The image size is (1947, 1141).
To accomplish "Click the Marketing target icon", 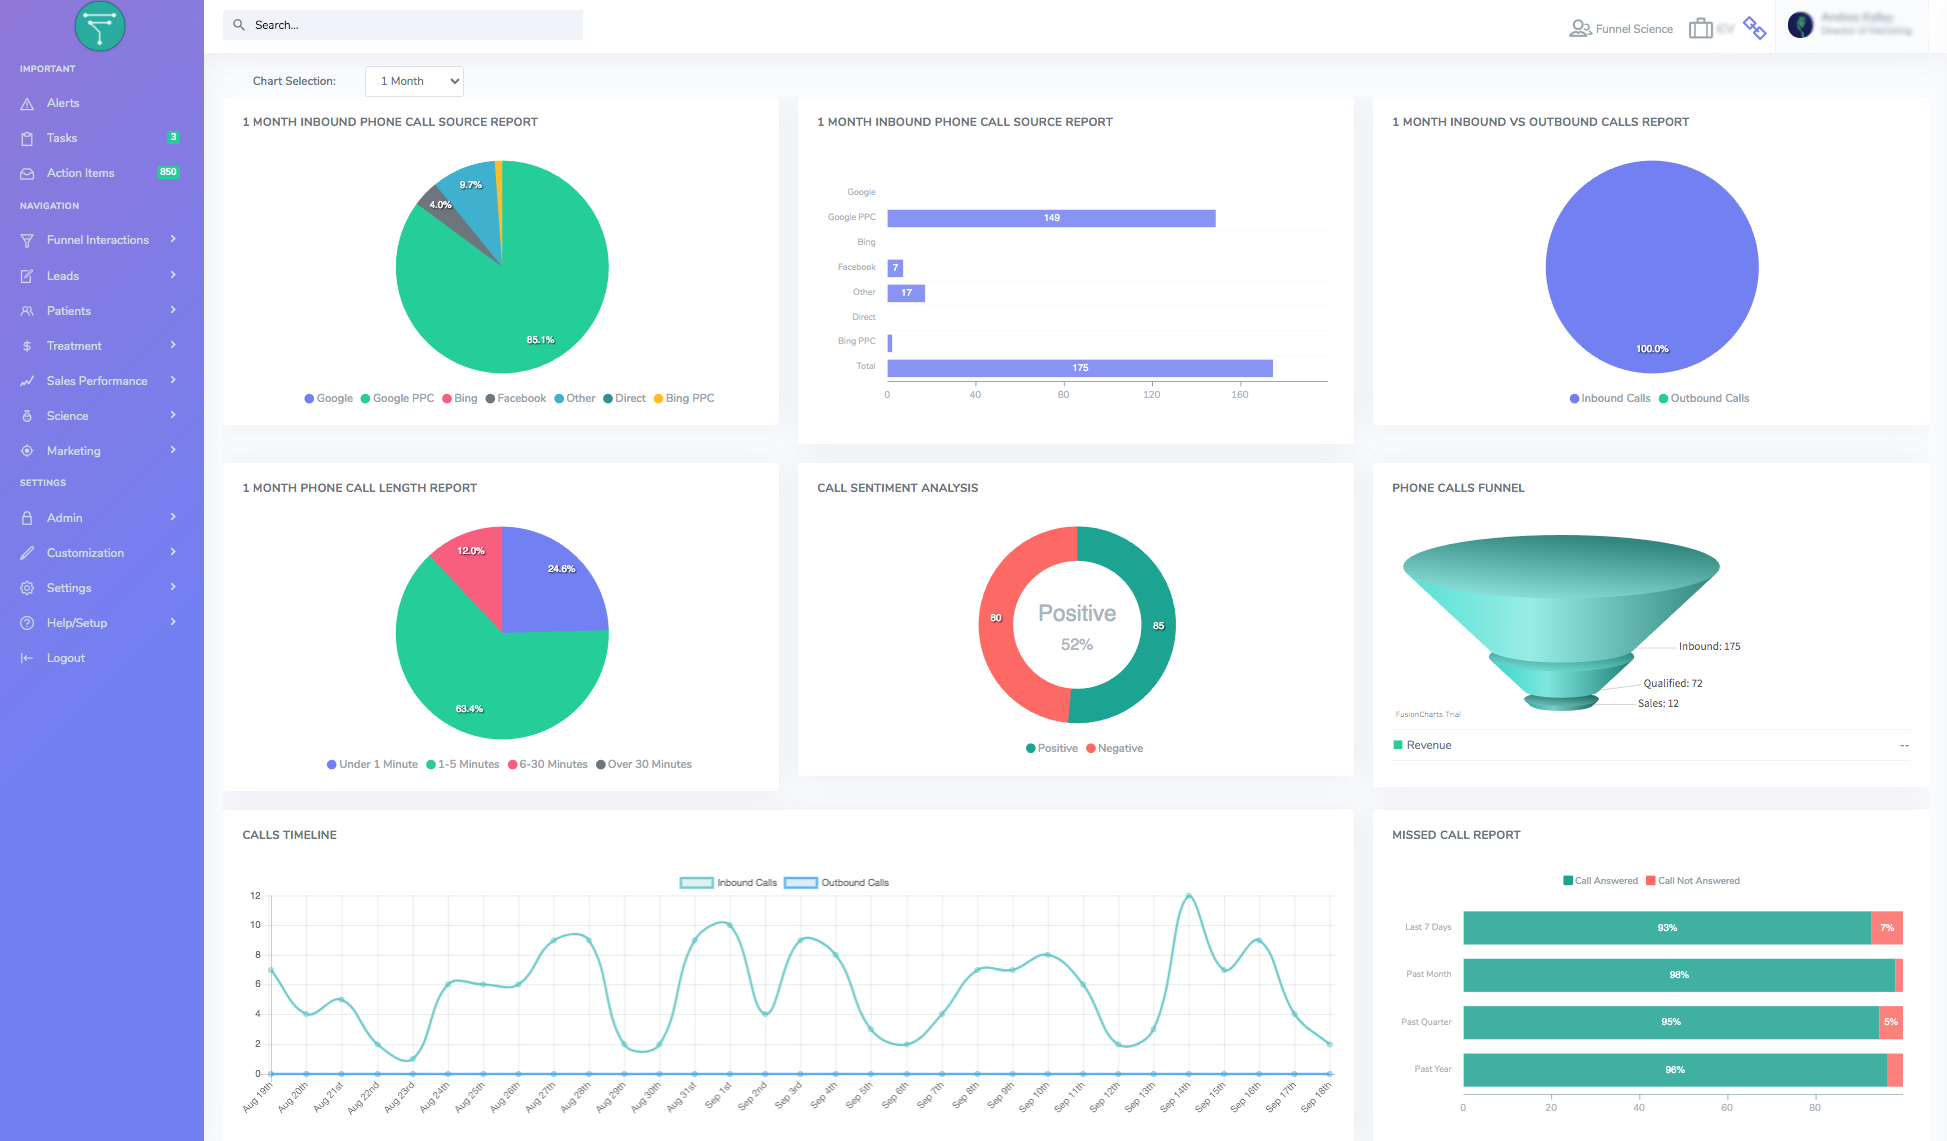I will [27, 451].
